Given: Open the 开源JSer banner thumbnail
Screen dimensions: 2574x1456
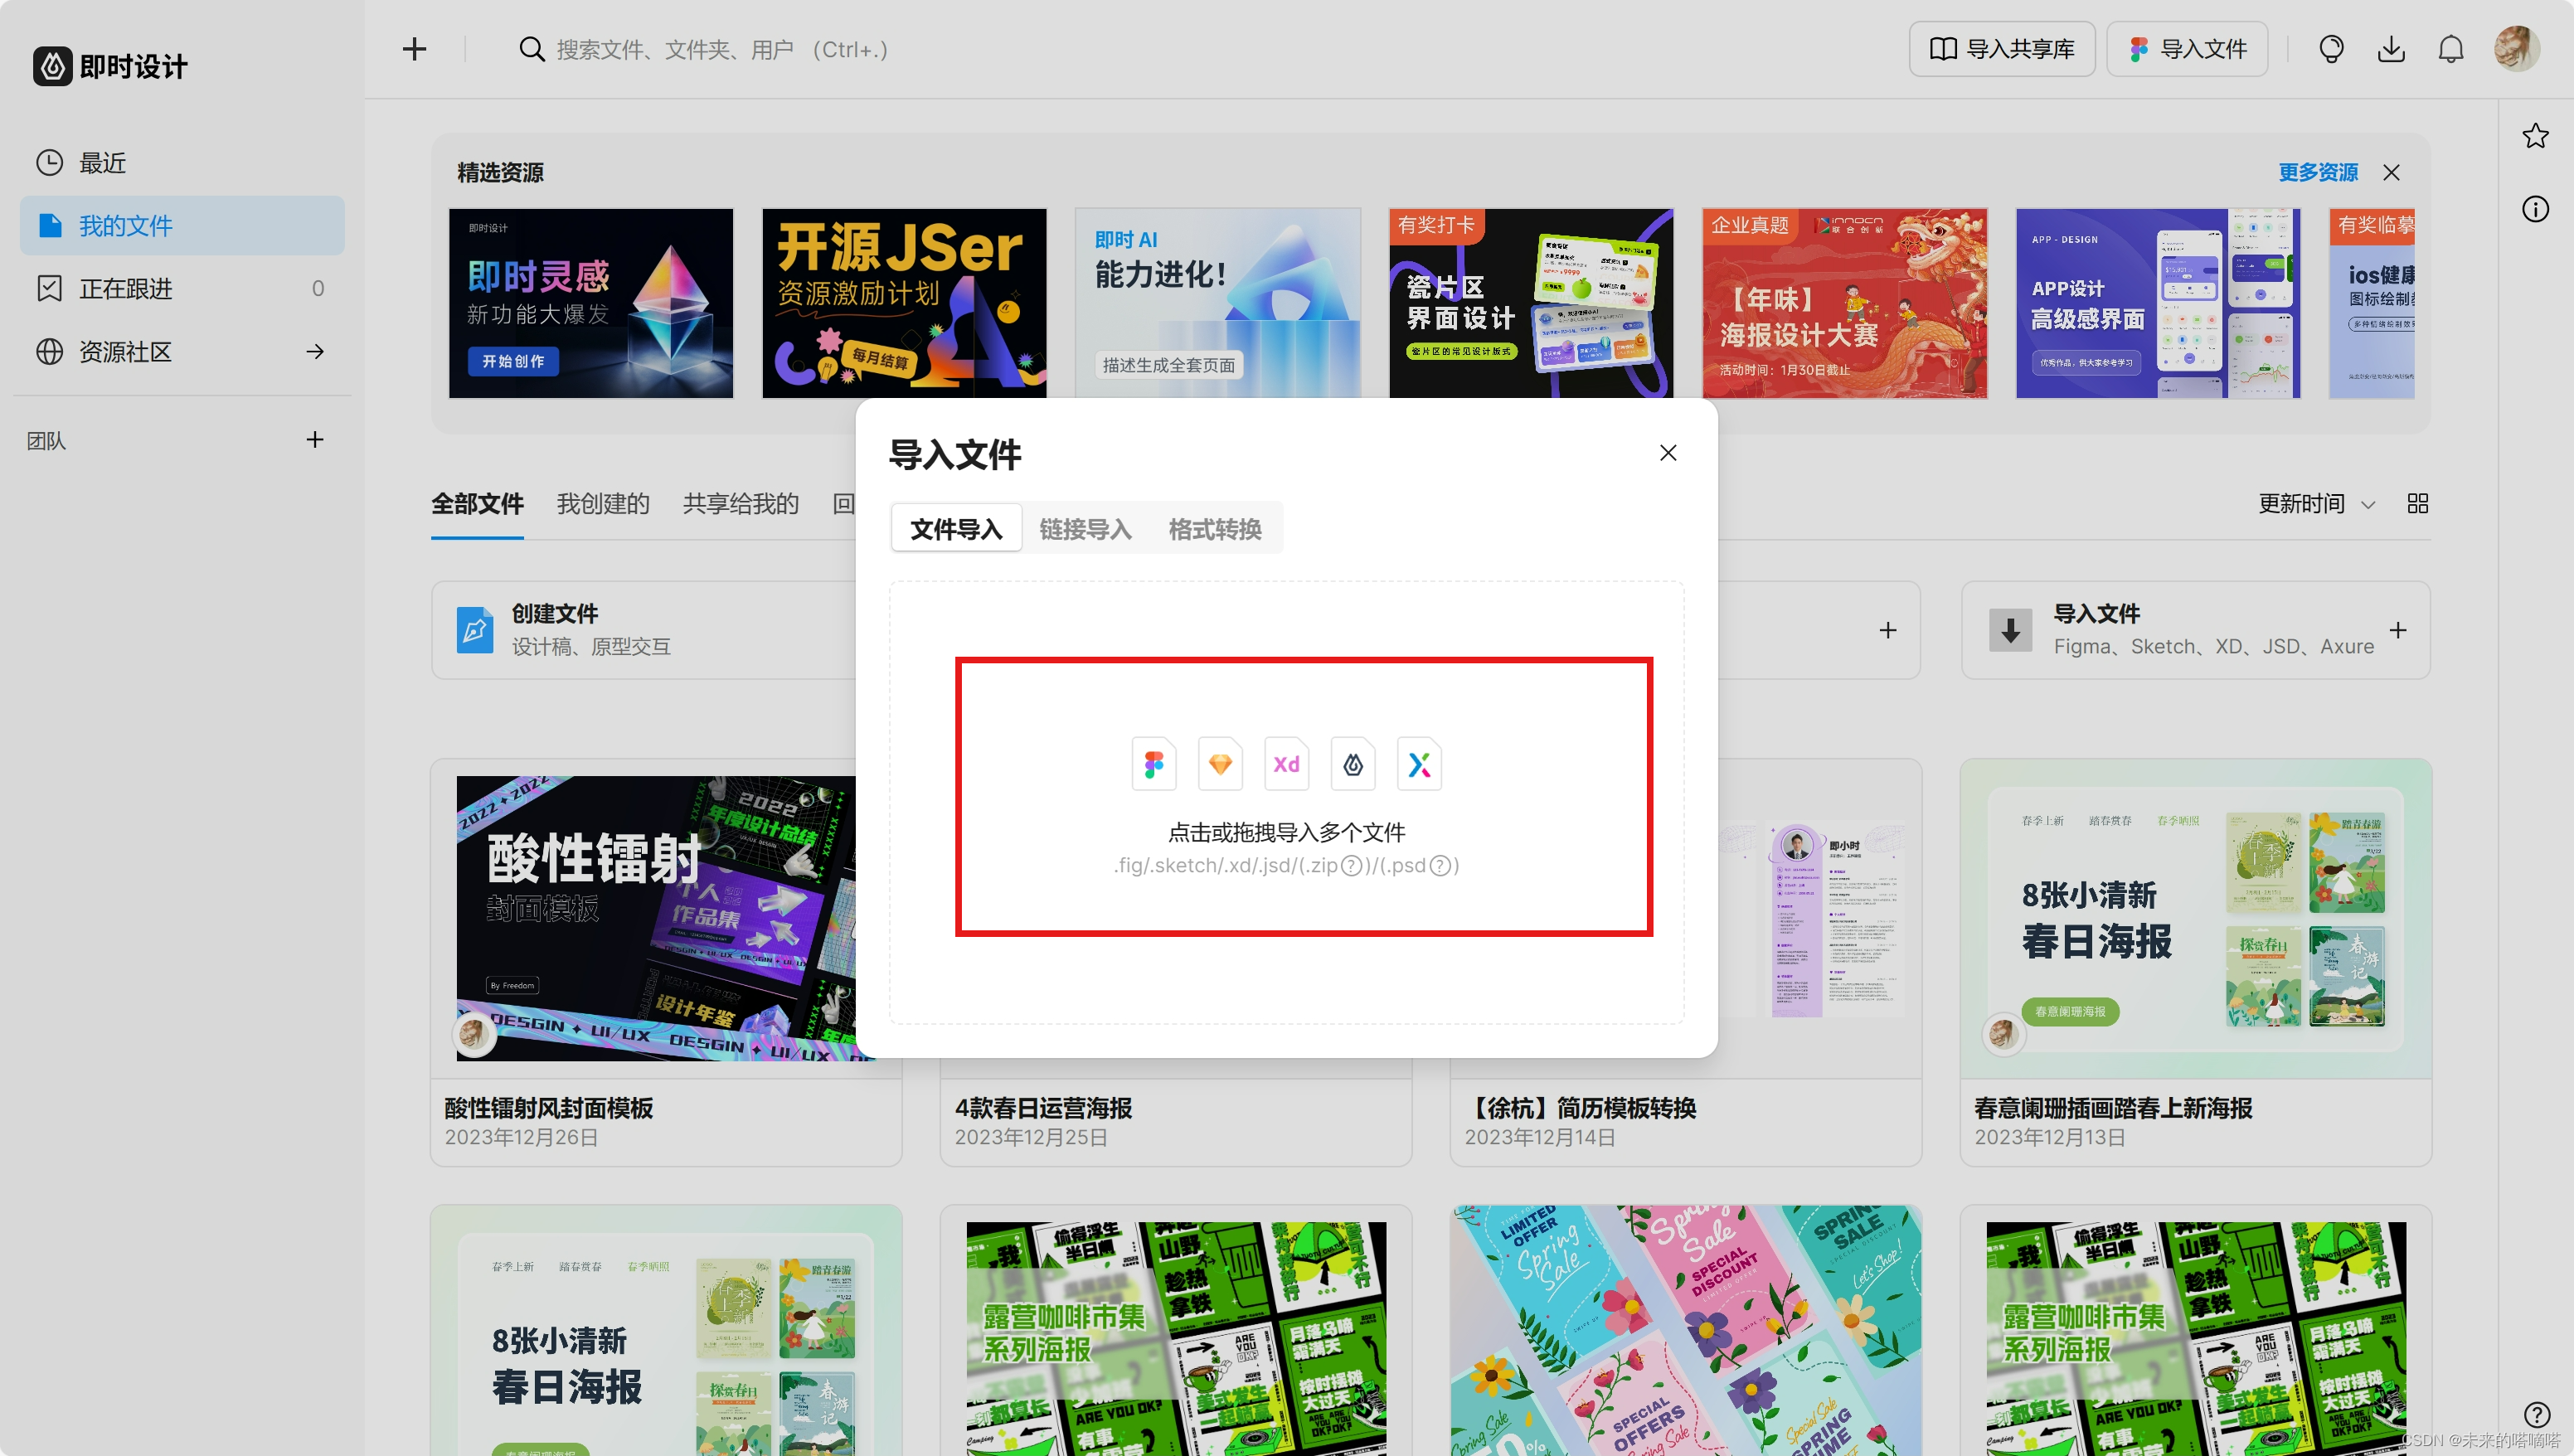Looking at the screenshot, I should click(x=904, y=303).
